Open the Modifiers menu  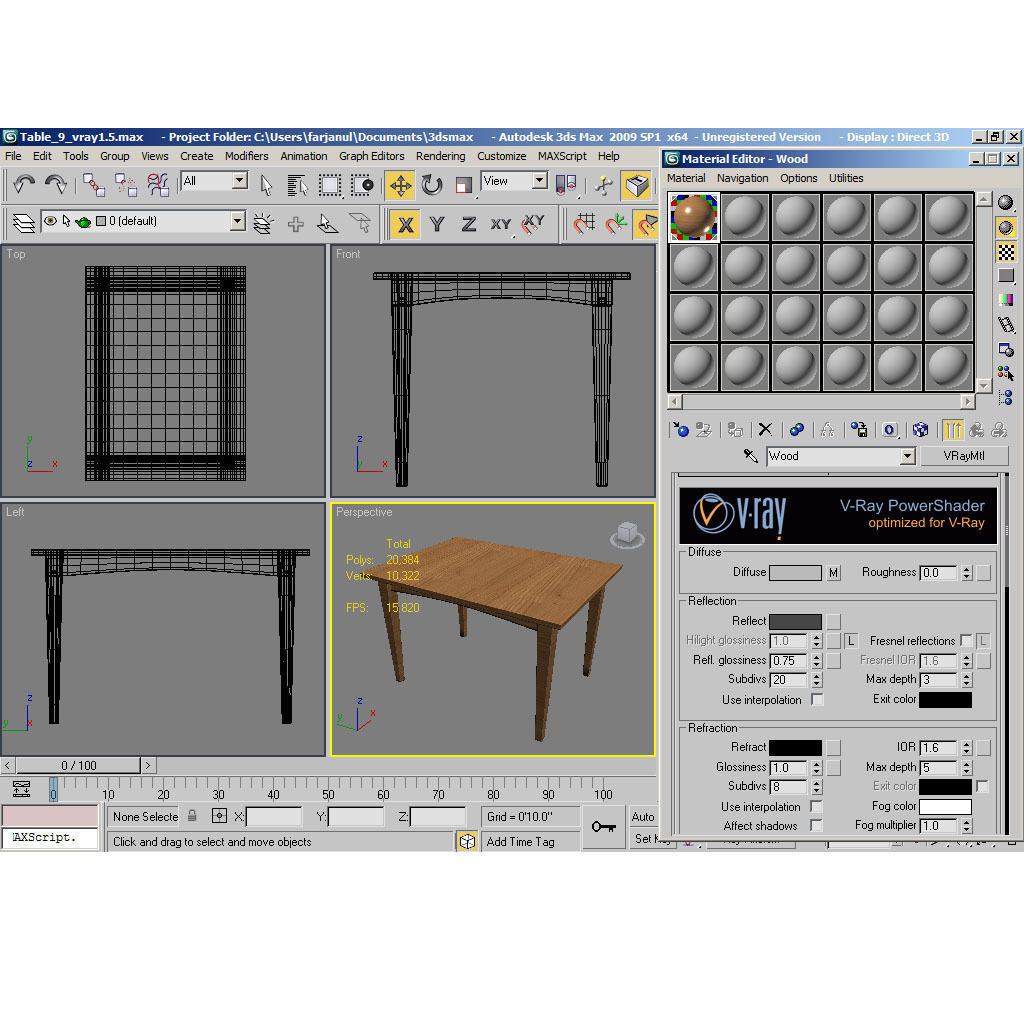click(246, 156)
